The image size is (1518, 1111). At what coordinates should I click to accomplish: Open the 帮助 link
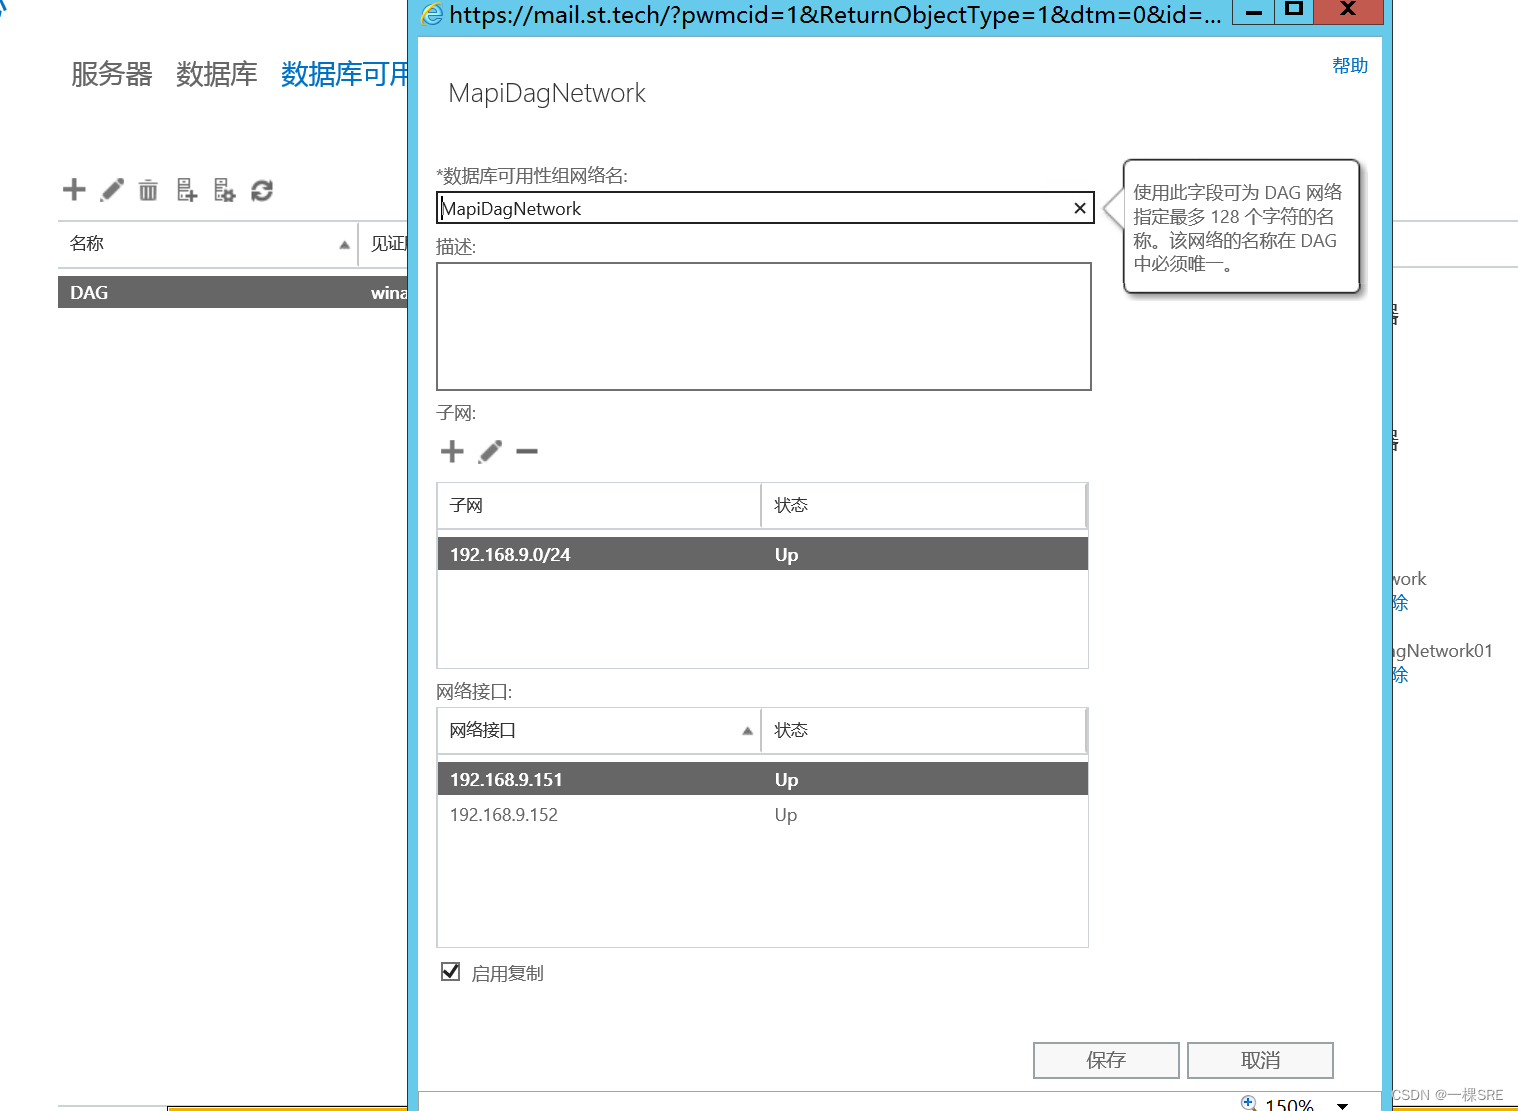tap(1350, 65)
